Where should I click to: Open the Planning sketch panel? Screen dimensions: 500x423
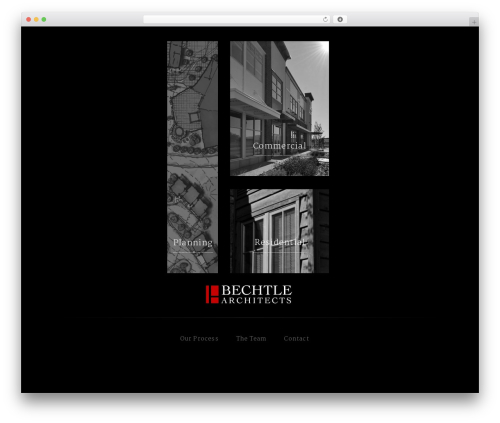point(192,157)
